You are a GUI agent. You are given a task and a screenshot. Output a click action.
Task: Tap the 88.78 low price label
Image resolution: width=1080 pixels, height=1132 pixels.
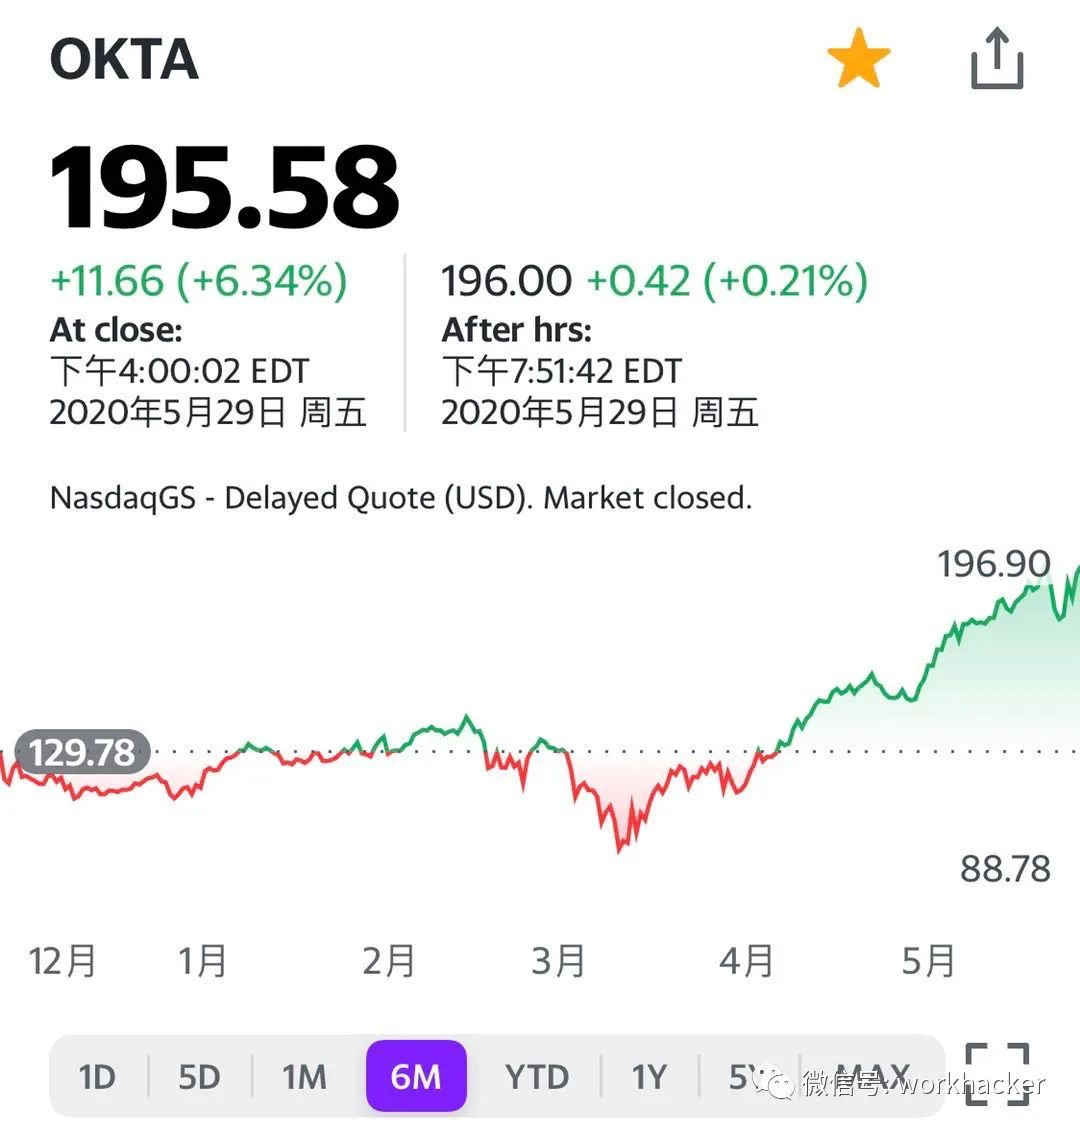1005,869
